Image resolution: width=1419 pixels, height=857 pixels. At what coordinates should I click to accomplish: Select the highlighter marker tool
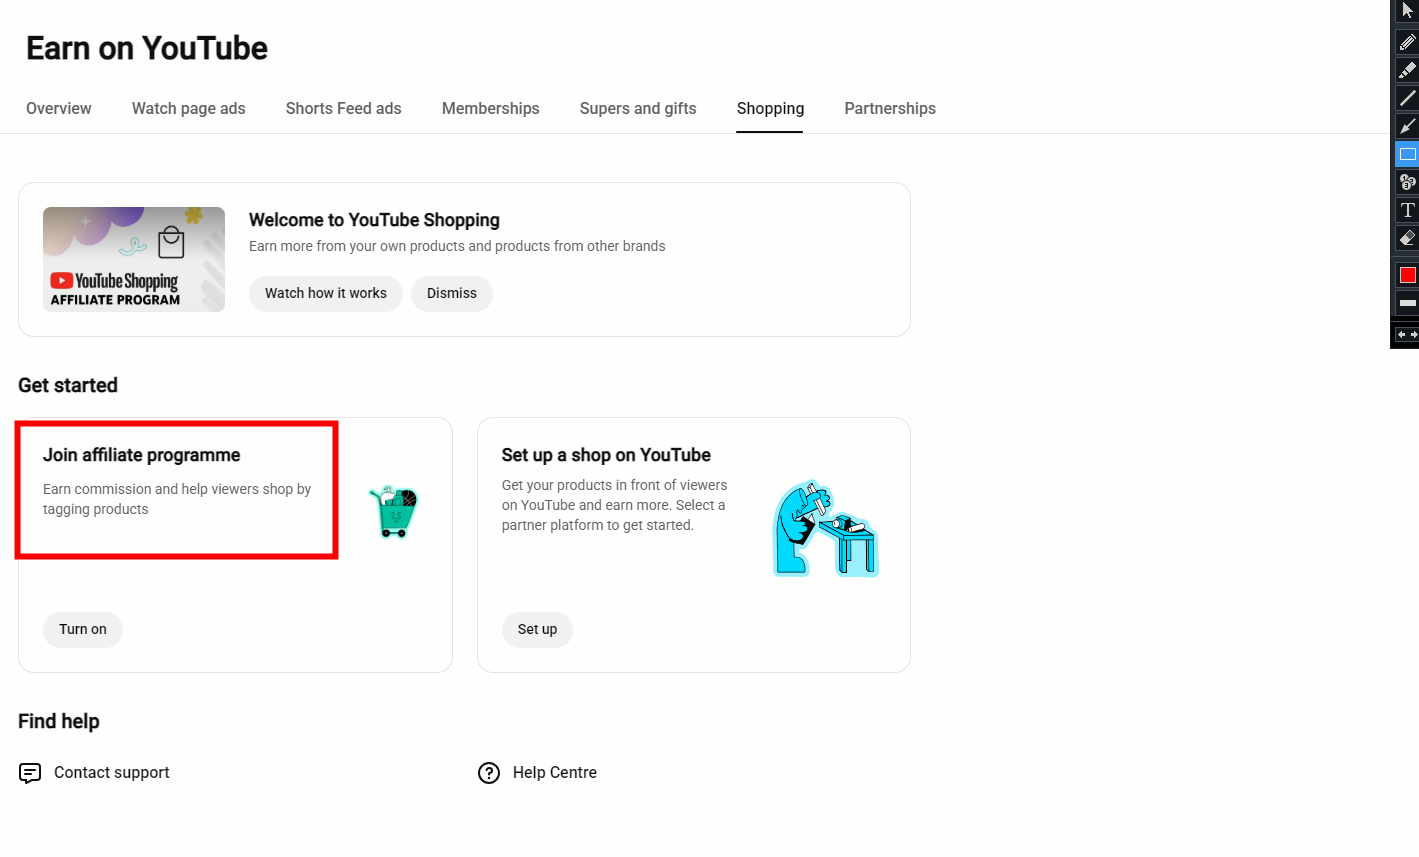click(1407, 70)
